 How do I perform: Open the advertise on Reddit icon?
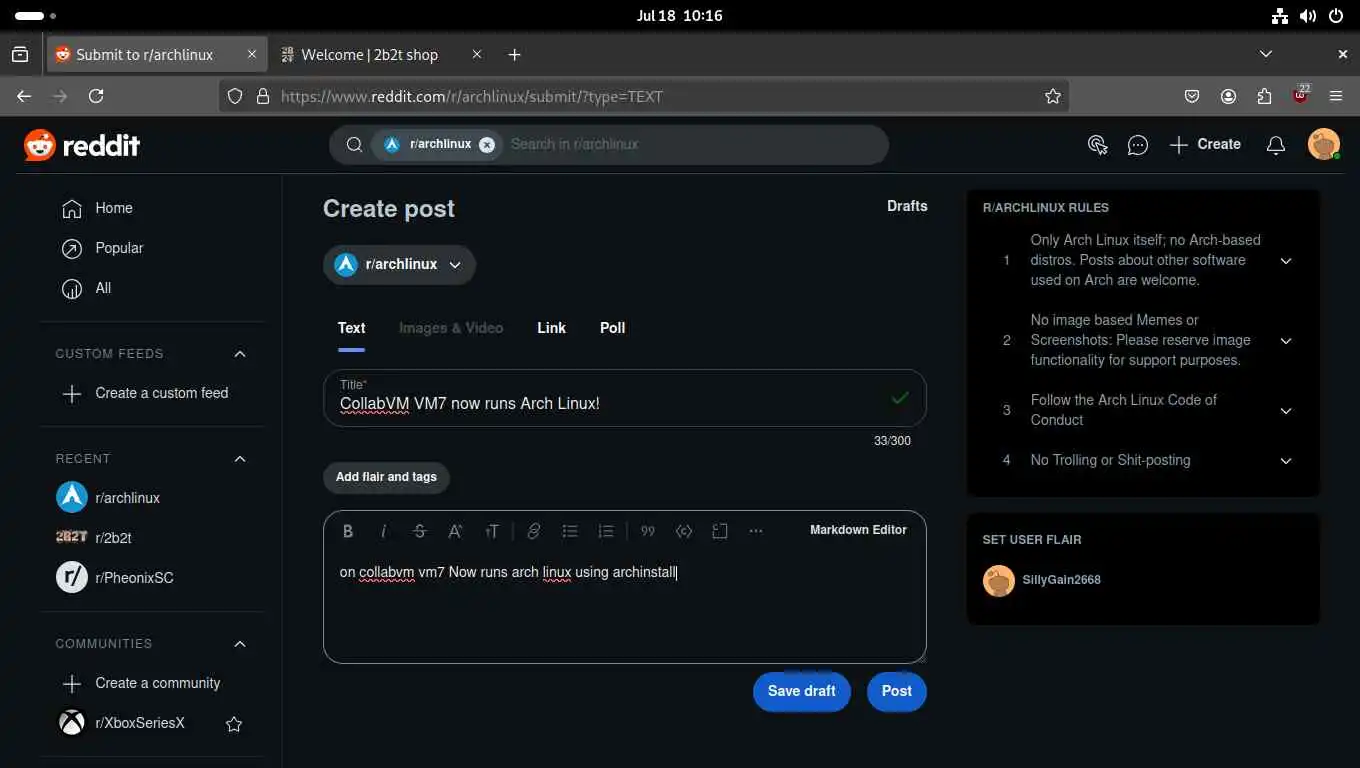point(1098,145)
